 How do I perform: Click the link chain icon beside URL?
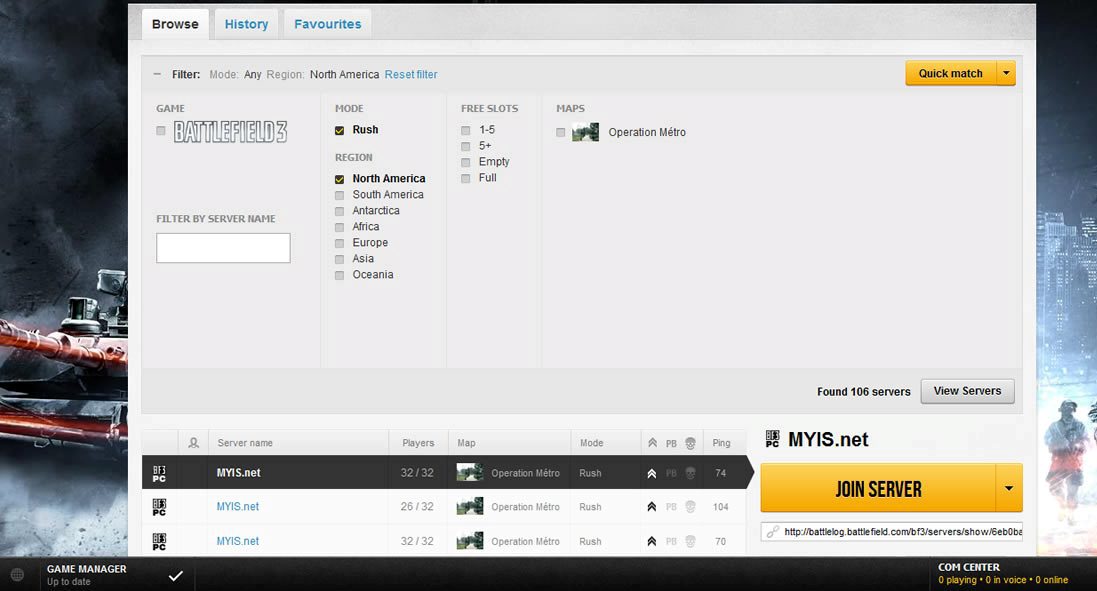pyautogui.click(x=772, y=532)
